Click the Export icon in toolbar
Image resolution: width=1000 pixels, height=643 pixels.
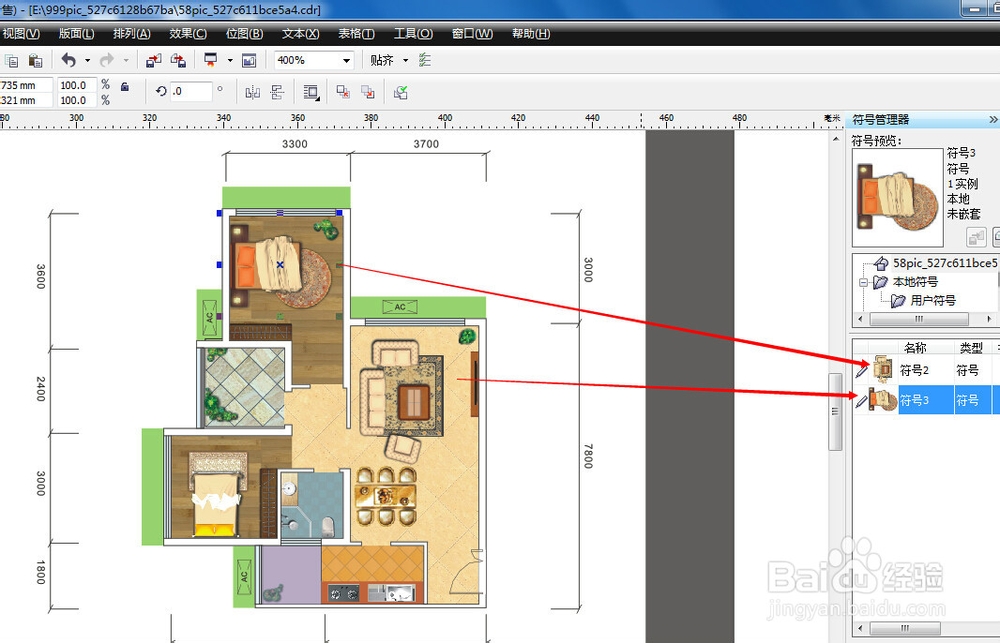click(x=179, y=61)
